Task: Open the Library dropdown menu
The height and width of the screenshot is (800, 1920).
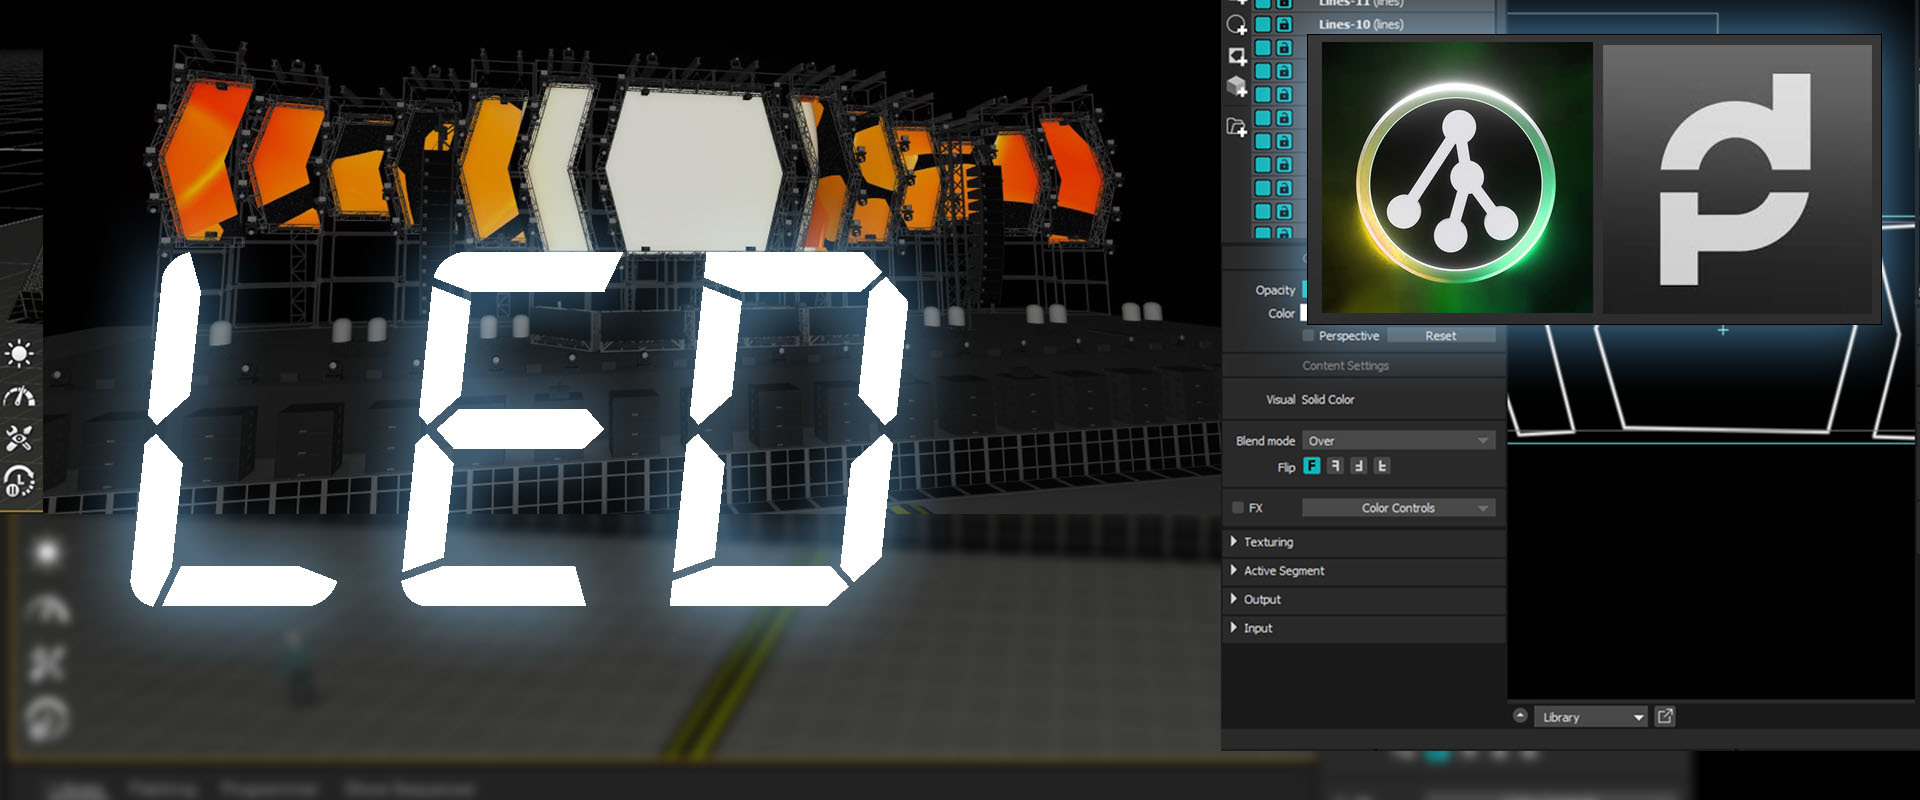Action: click(x=1592, y=717)
